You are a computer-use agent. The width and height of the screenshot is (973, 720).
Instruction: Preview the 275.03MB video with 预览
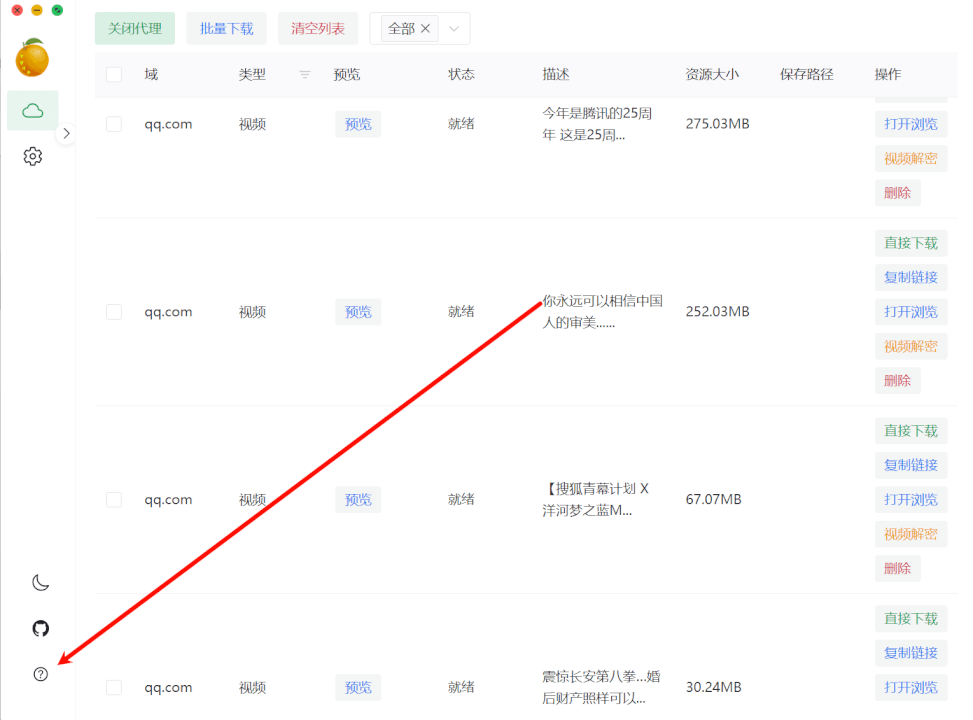click(358, 124)
